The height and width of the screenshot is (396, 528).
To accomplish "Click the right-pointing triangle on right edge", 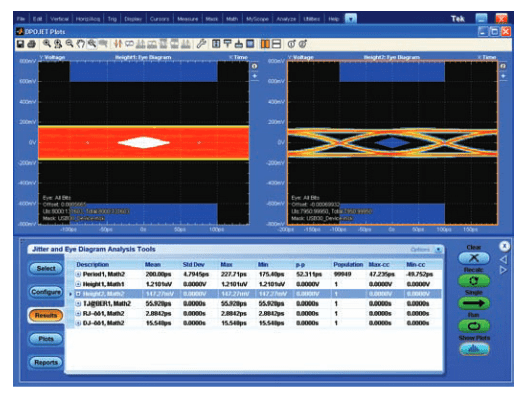I will coord(504,270).
